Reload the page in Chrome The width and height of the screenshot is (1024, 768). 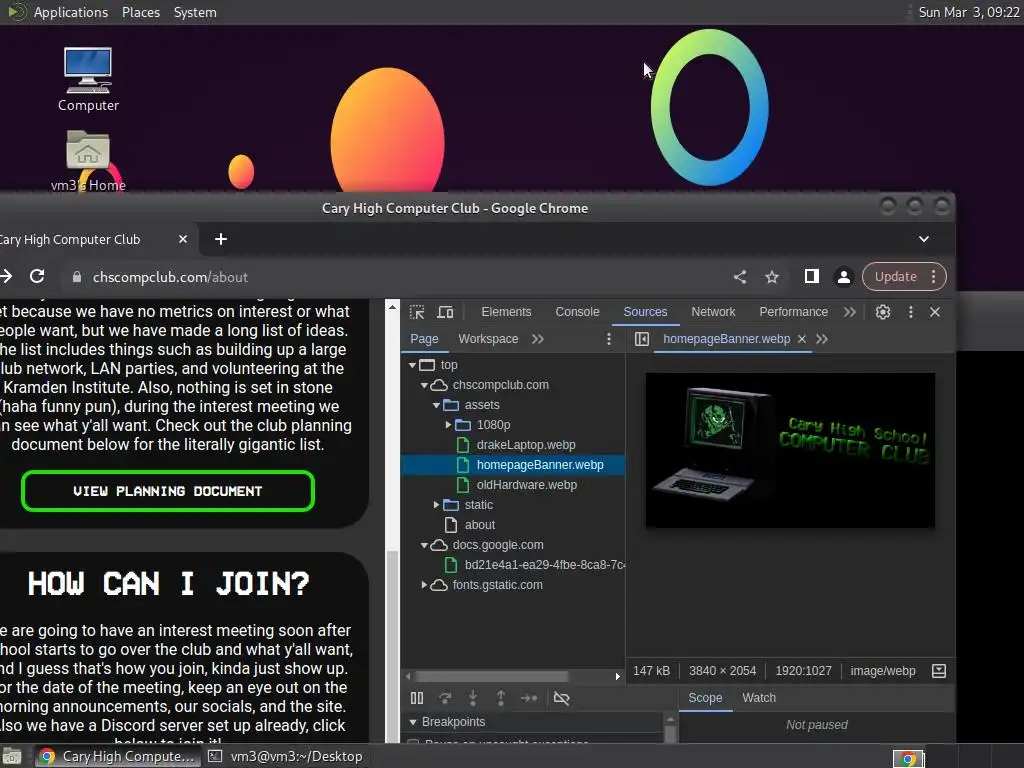click(37, 277)
